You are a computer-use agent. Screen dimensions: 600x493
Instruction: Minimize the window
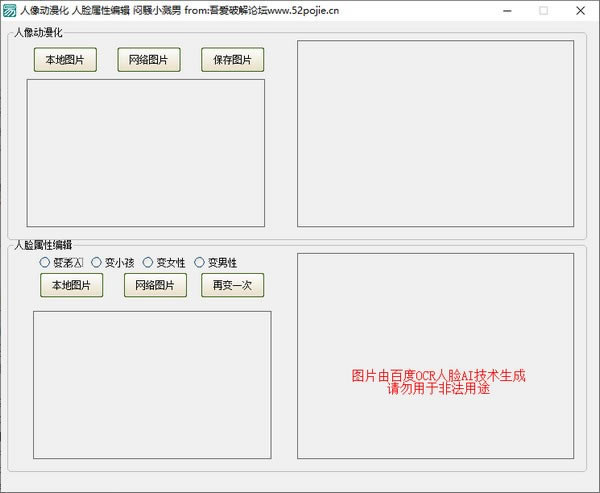(507, 11)
